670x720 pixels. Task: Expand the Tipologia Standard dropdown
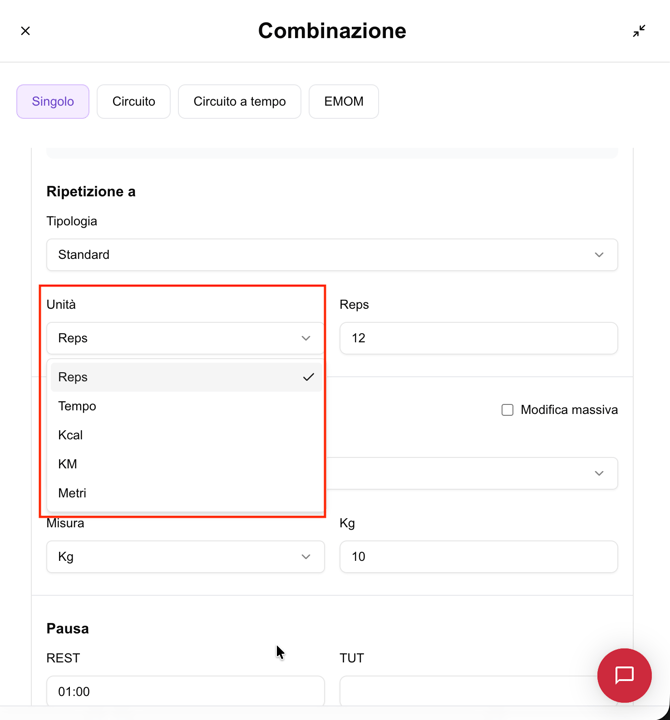point(332,255)
